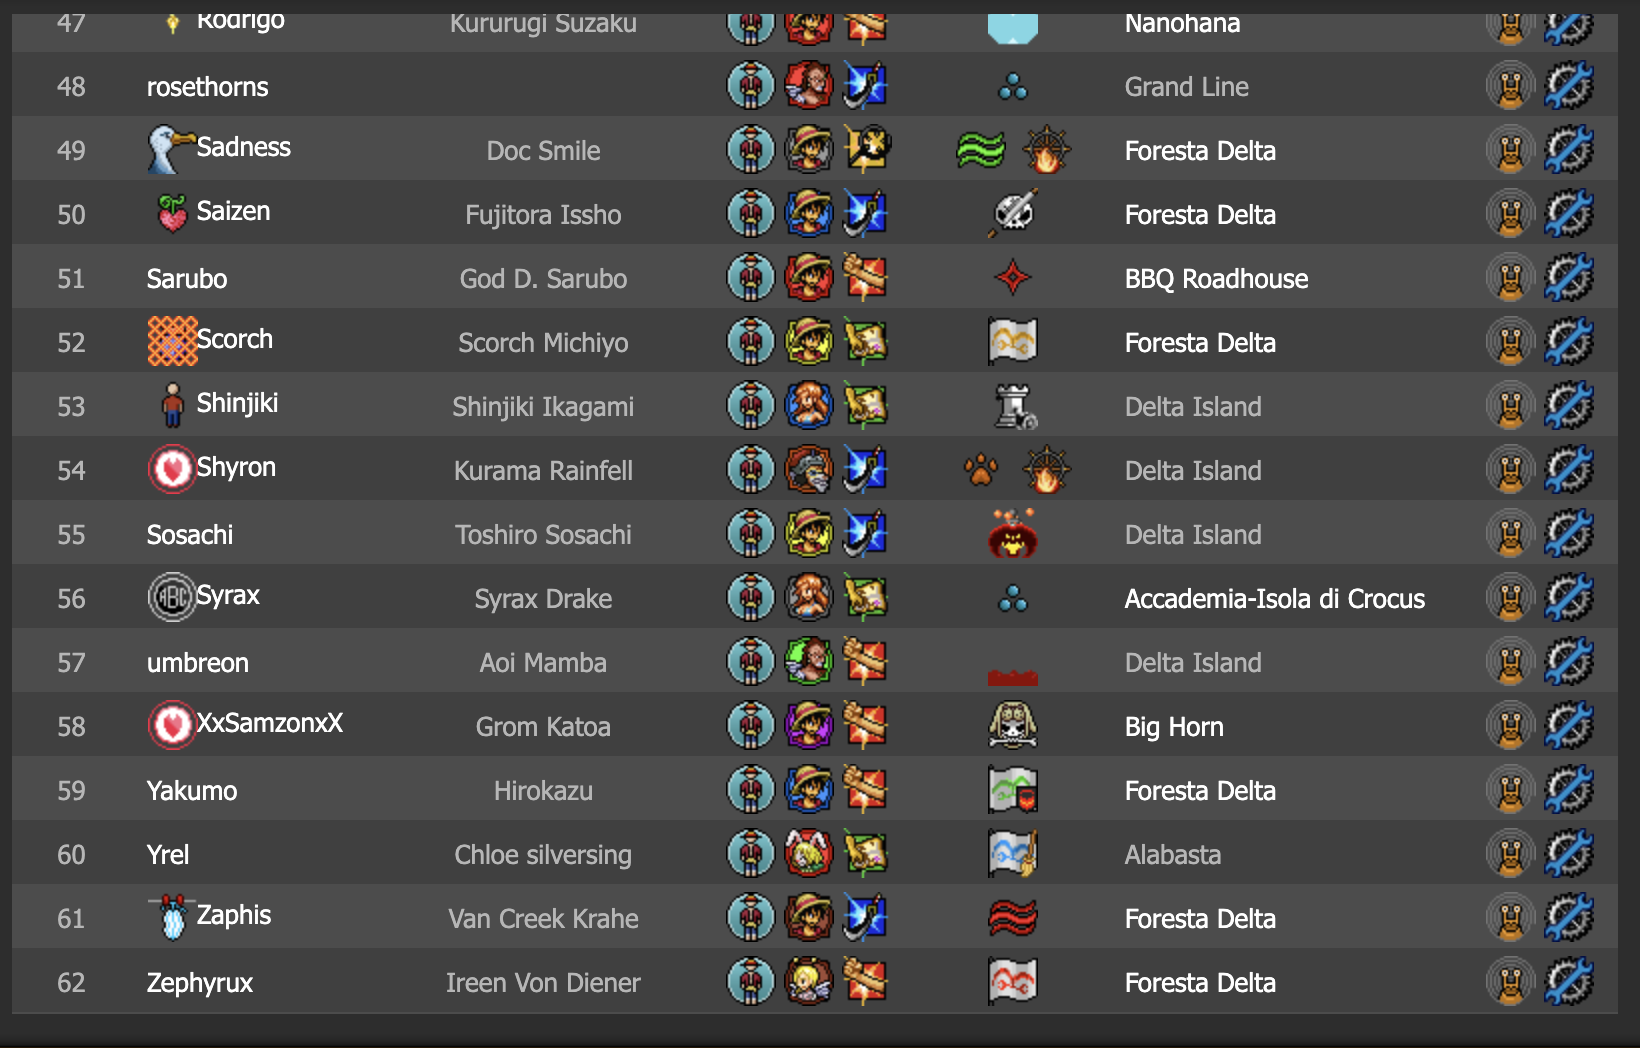Click the skull crew icon in XxSamzonxX row
The height and width of the screenshot is (1048, 1640).
click(x=1012, y=726)
